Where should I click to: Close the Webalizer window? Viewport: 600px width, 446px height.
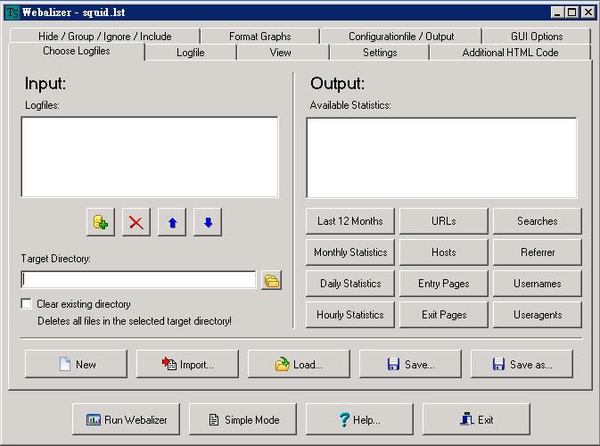[x=588, y=13]
